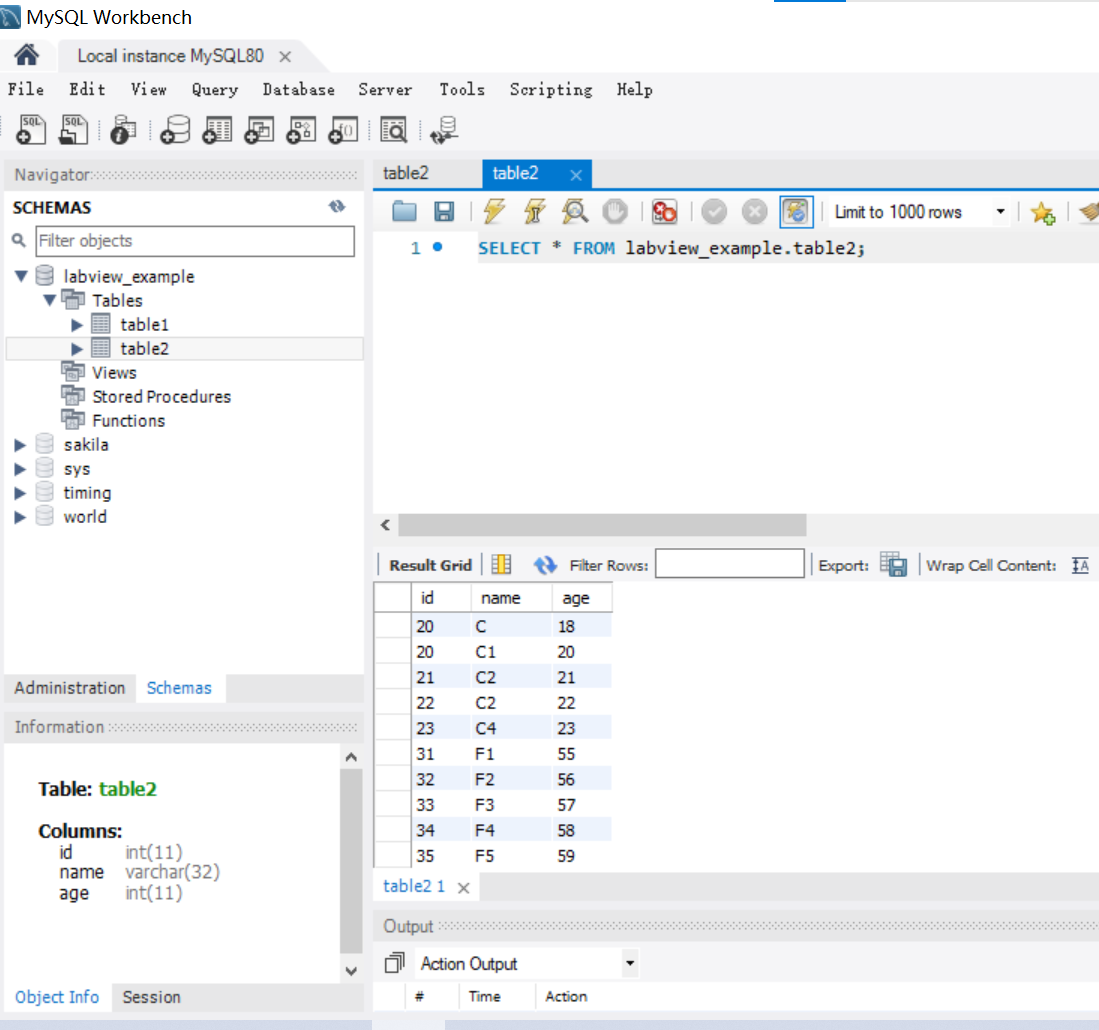Close Local instance MySQL80 connection tab
The image size is (1099, 1030).
(x=285, y=57)
